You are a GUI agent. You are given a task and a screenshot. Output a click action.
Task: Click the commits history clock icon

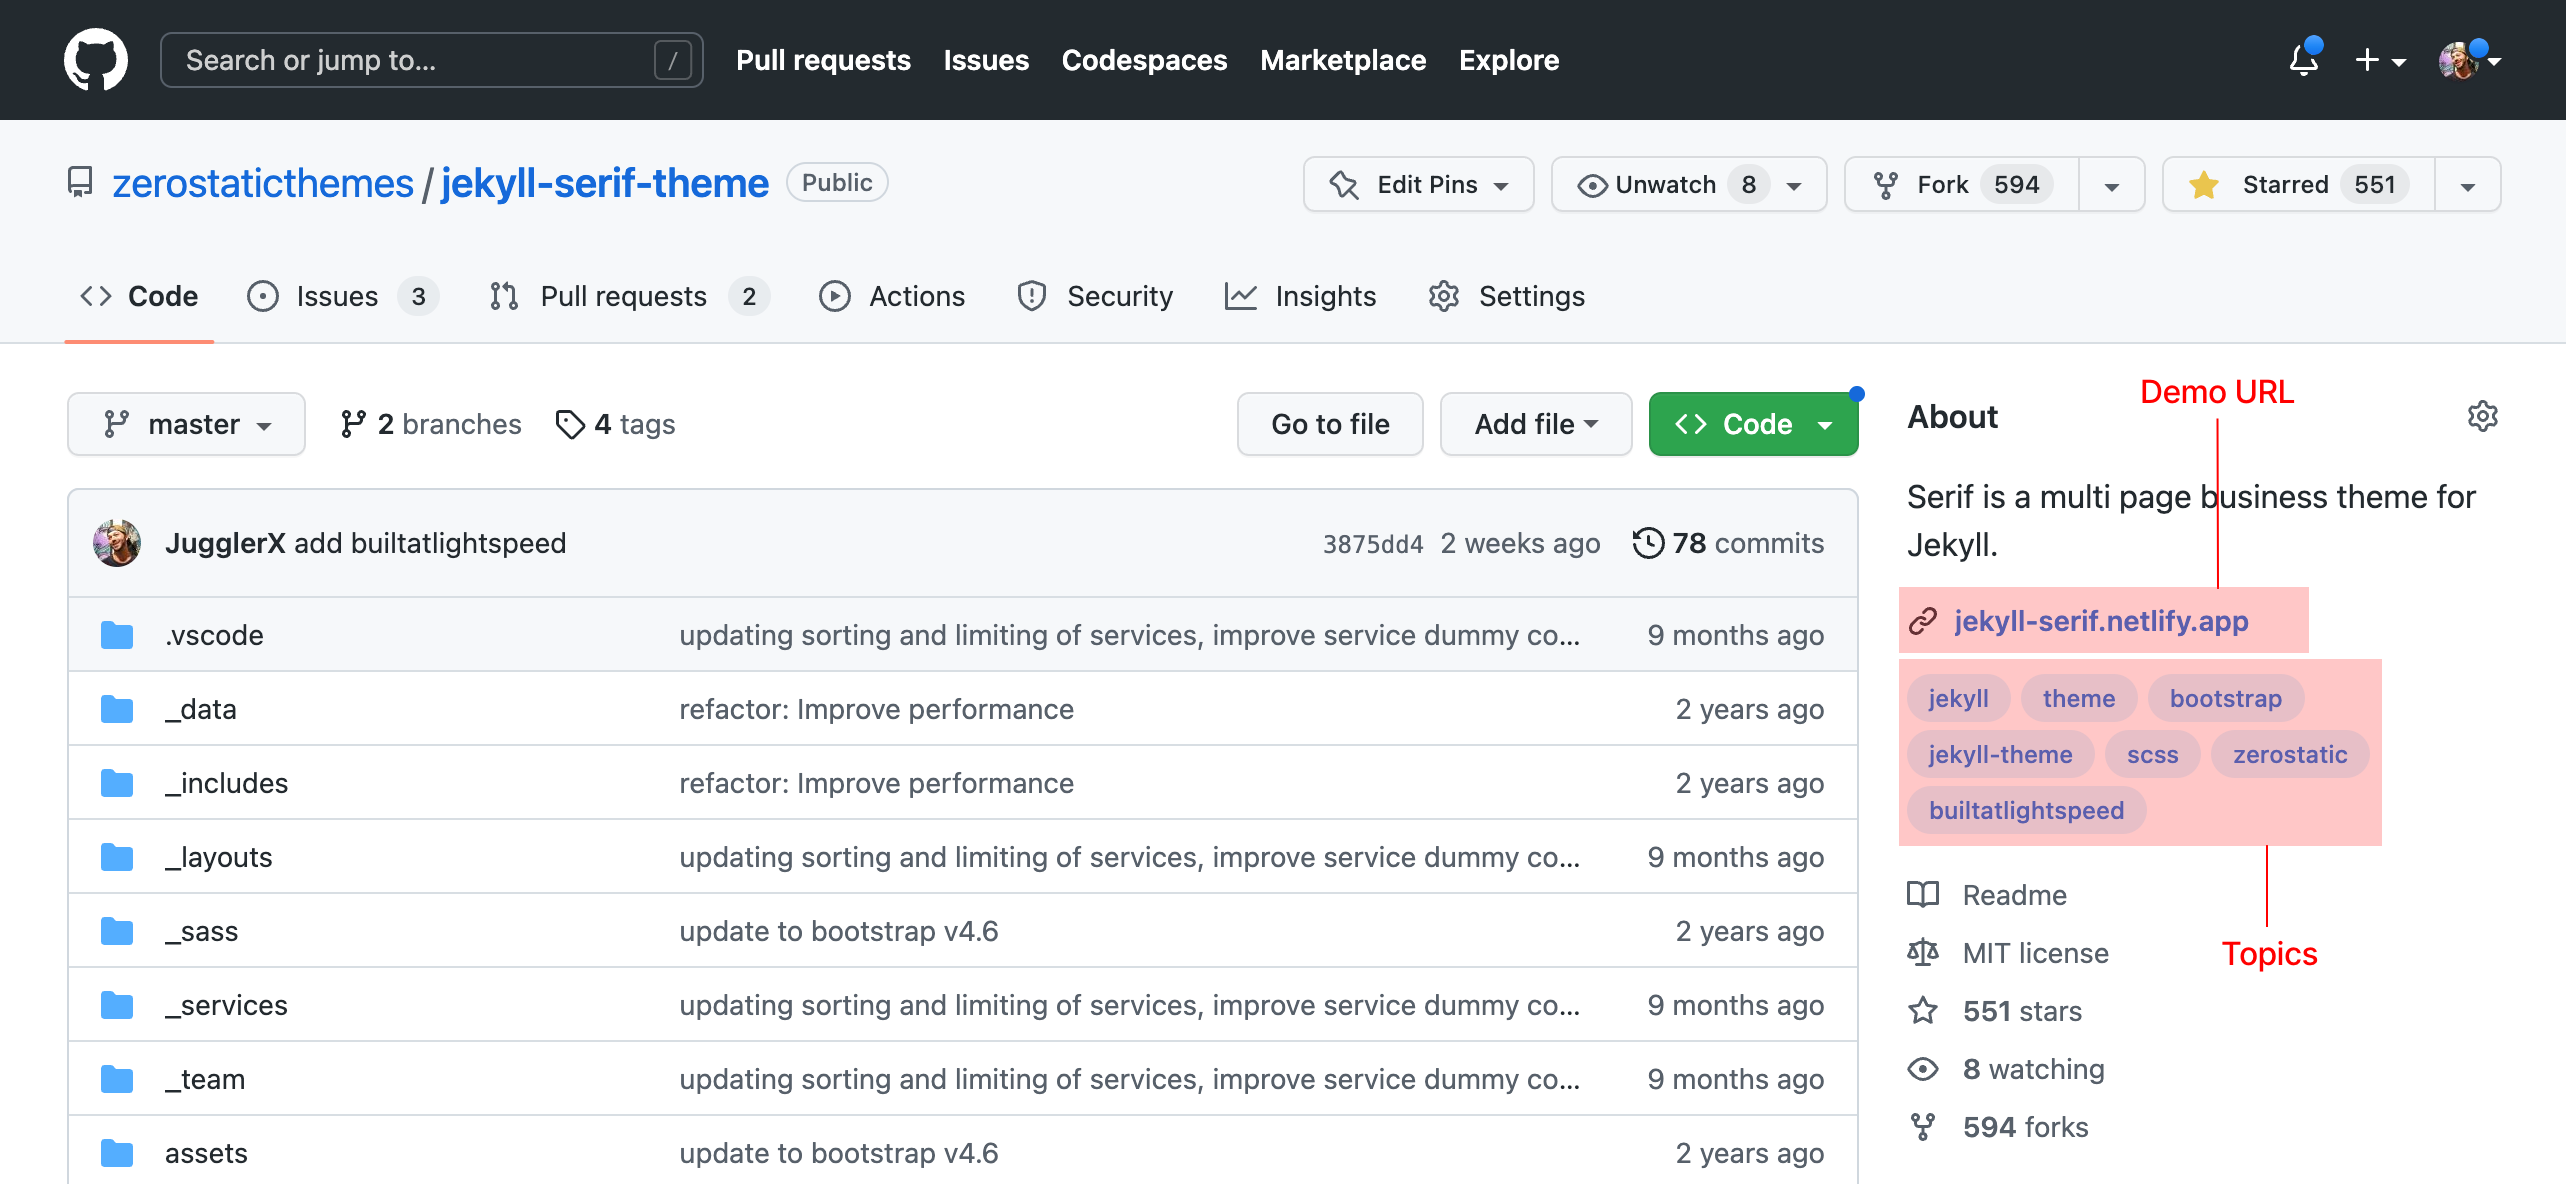1648,543
